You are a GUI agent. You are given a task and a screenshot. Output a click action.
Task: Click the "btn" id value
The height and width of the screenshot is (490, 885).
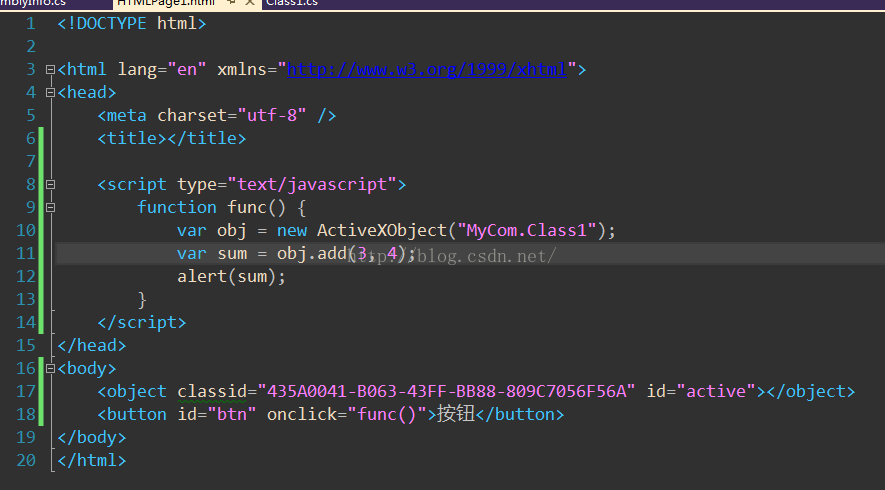[232, 414]
